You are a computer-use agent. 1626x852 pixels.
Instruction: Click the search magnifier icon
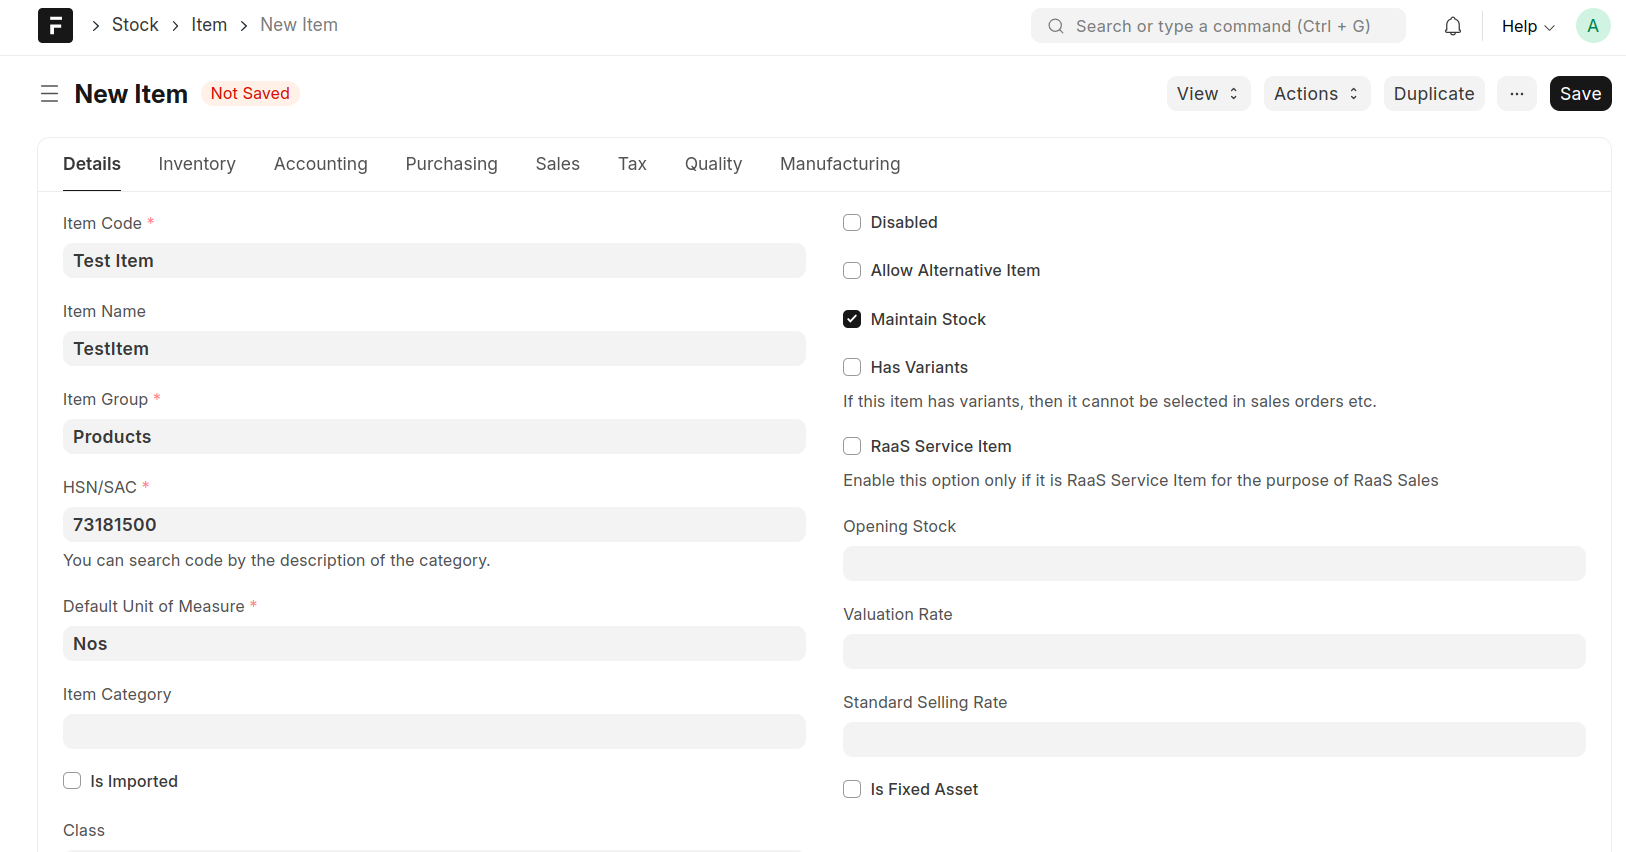[1055, 26]
